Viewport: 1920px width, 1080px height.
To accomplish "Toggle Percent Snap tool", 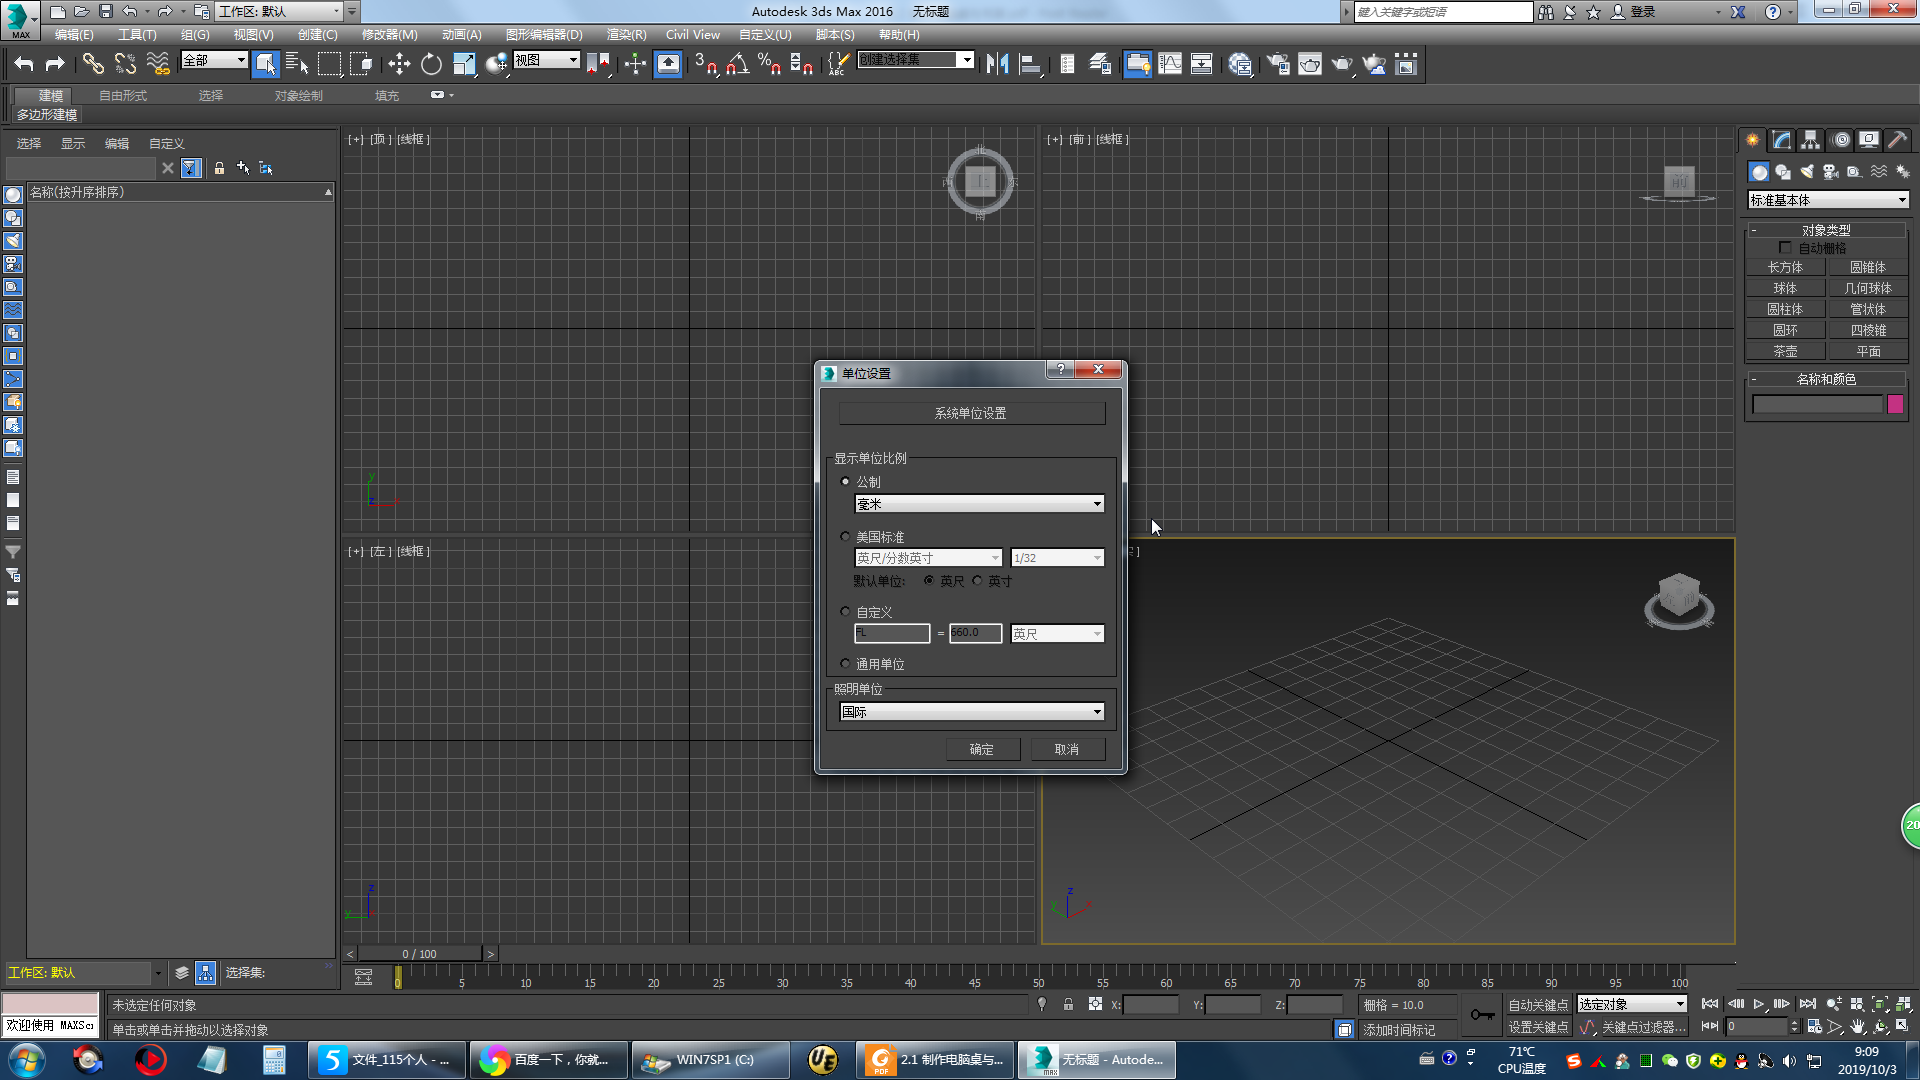I will point(769,64).
